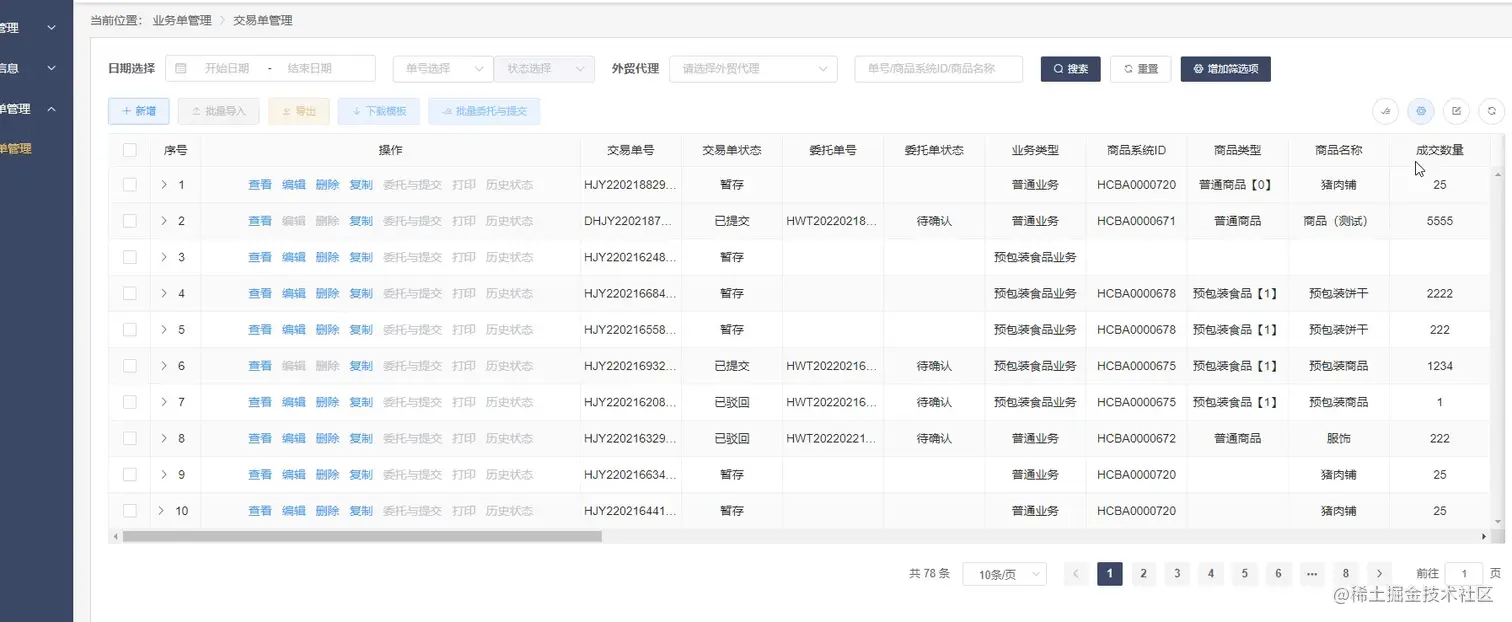The width and height of the screenshot is (1512, 622).
Task: Click the 商品（测试）cell
Action: [1336, 221]
